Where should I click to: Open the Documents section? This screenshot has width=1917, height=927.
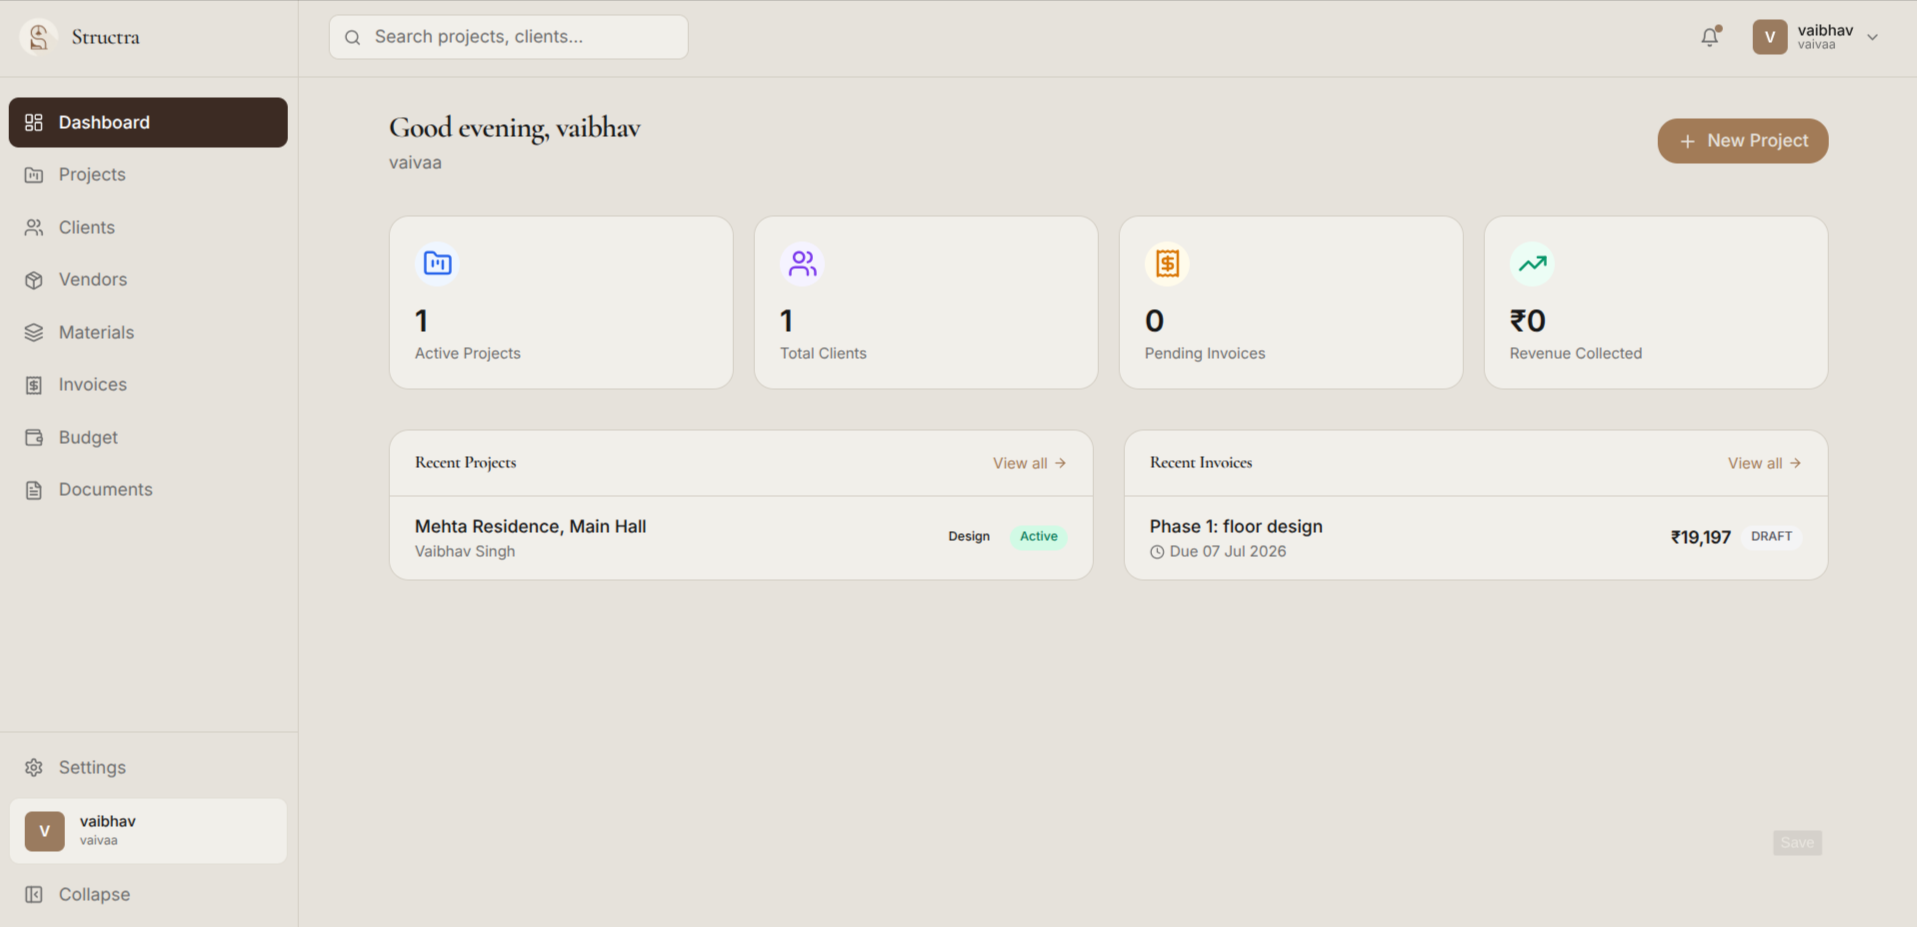click(x=148, y=490)
